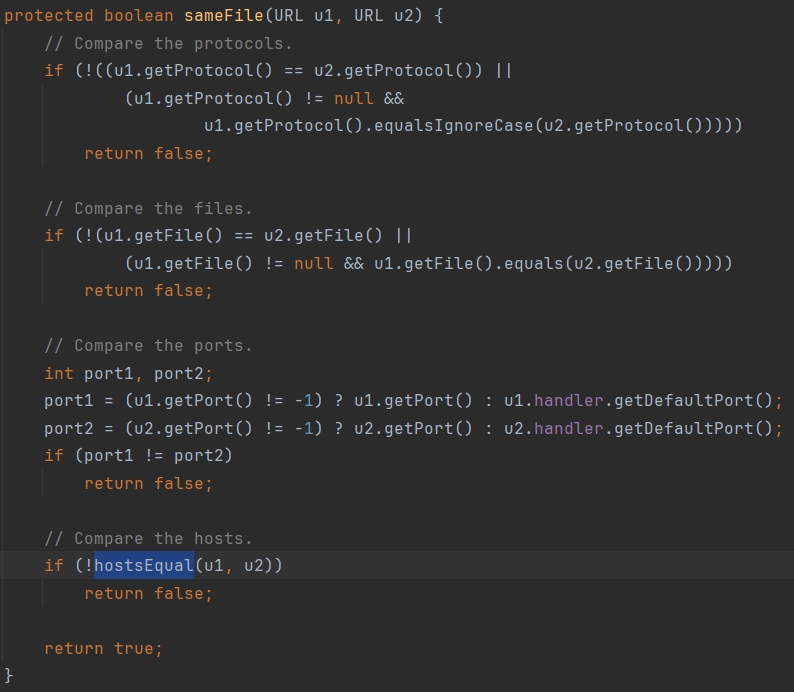Click the 'boolean' return type
794x692 pixels.
139,16
